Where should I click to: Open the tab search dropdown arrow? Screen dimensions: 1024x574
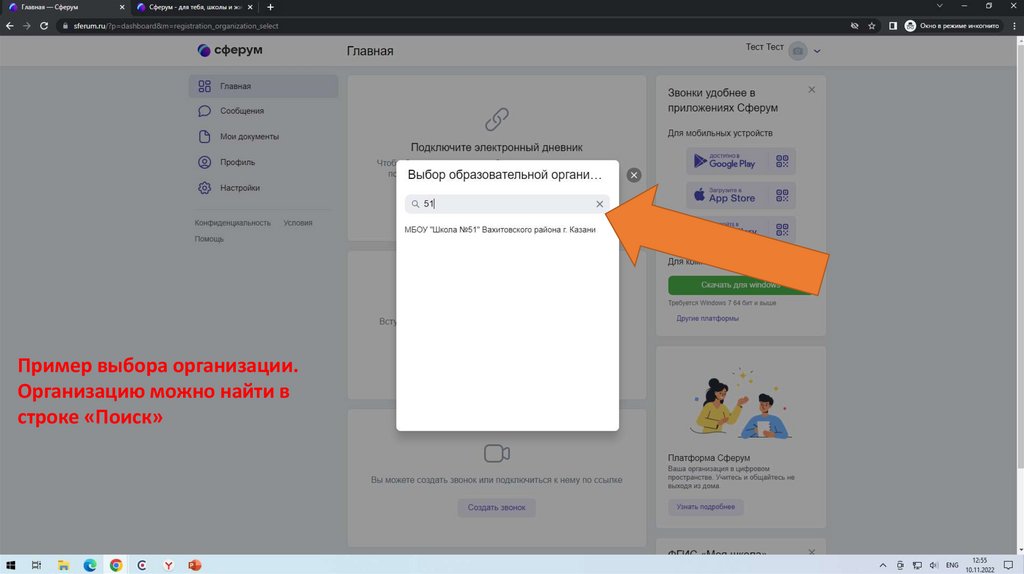[x=940, y=6]
